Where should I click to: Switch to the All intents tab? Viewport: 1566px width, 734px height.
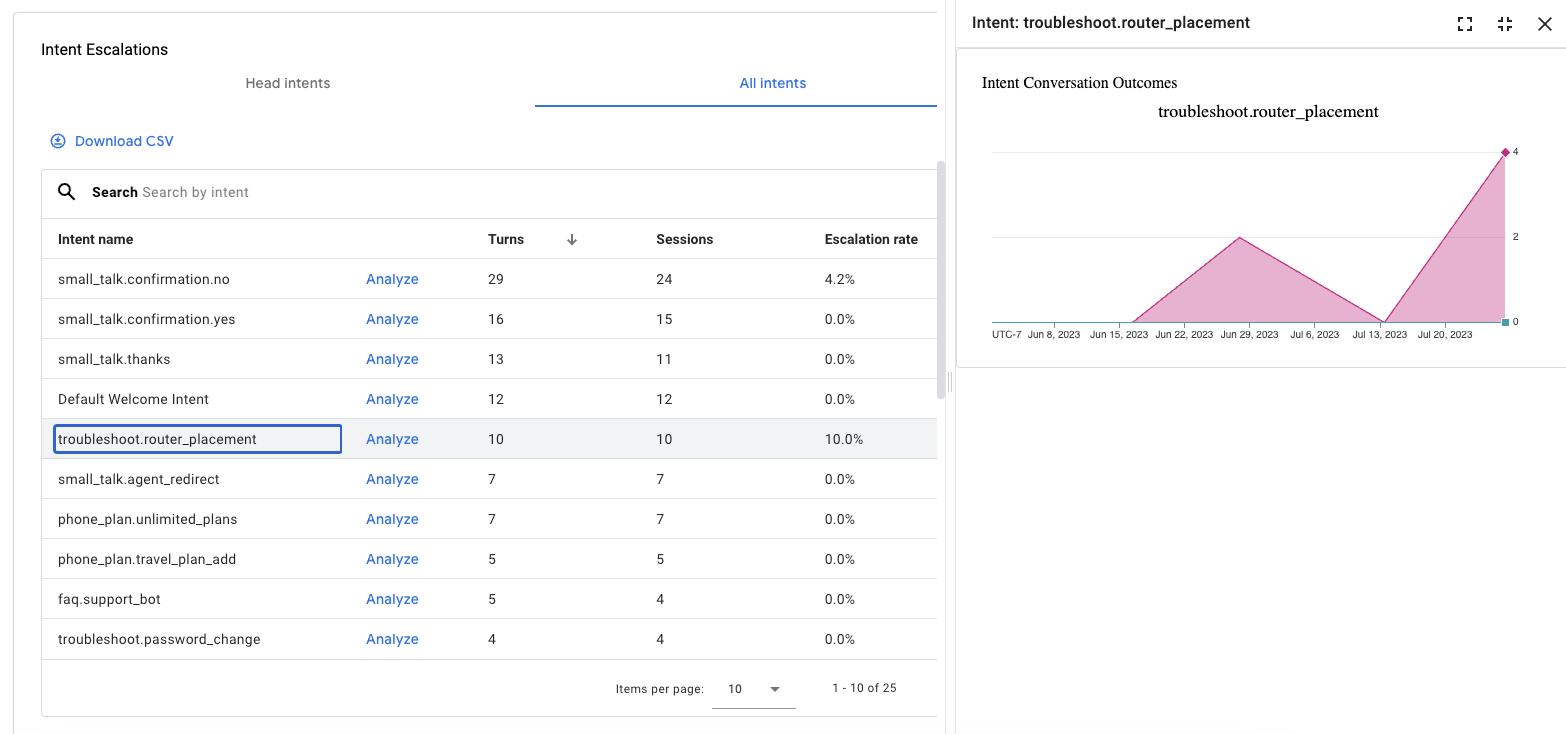coord(772,83)
